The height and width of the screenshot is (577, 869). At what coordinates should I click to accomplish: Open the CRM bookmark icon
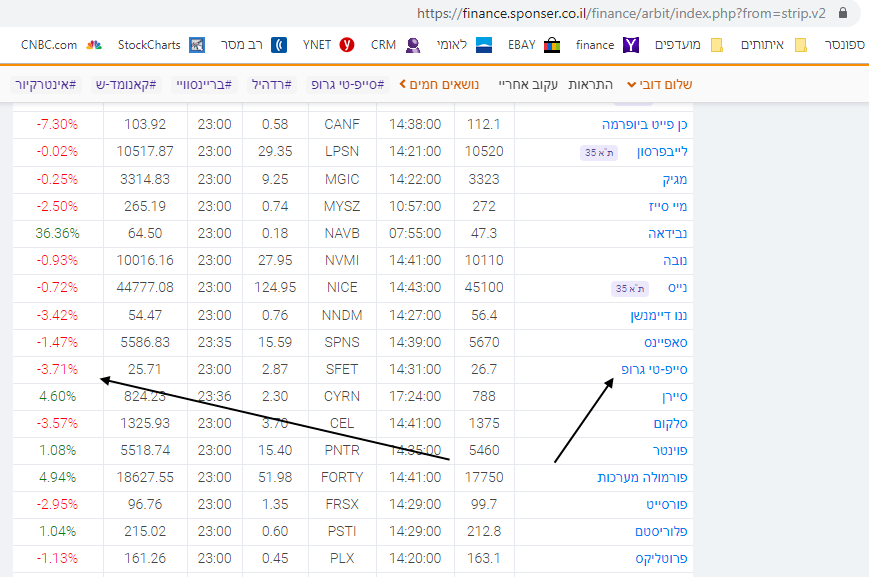(413, 45)
